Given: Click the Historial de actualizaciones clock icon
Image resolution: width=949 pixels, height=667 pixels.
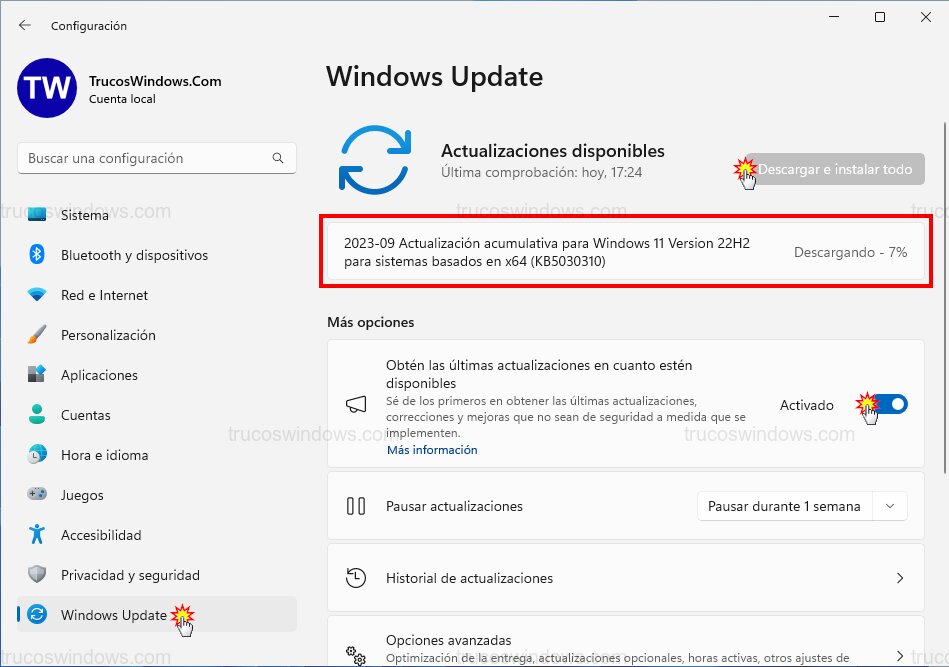Looking at the screenshot, I should [357, 578].
